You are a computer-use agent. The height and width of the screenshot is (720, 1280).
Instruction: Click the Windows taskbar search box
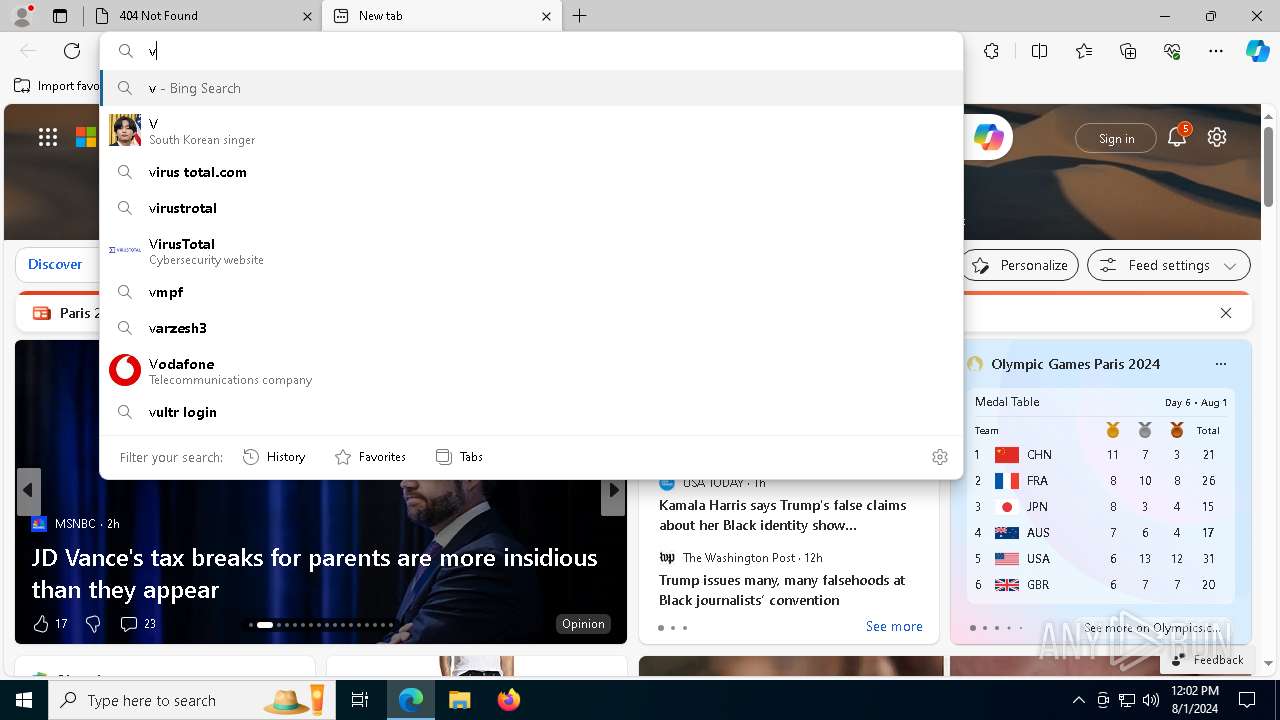[191, 700]
